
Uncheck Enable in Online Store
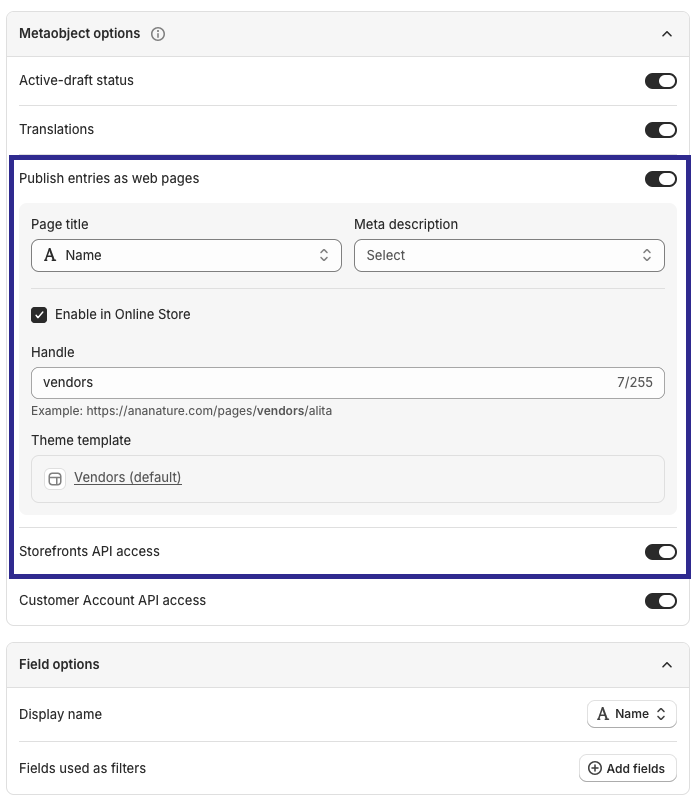40,314
